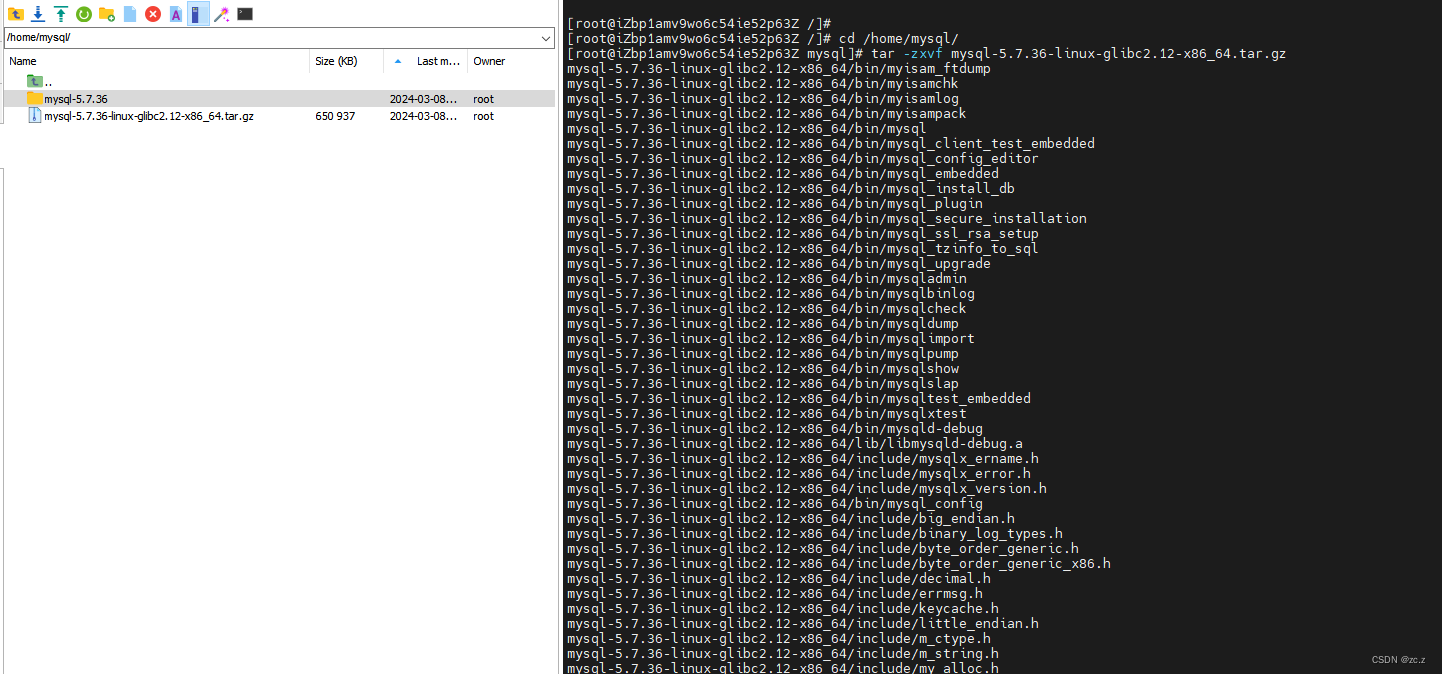Expand the remote path dropdown arrow

point(546,38)
